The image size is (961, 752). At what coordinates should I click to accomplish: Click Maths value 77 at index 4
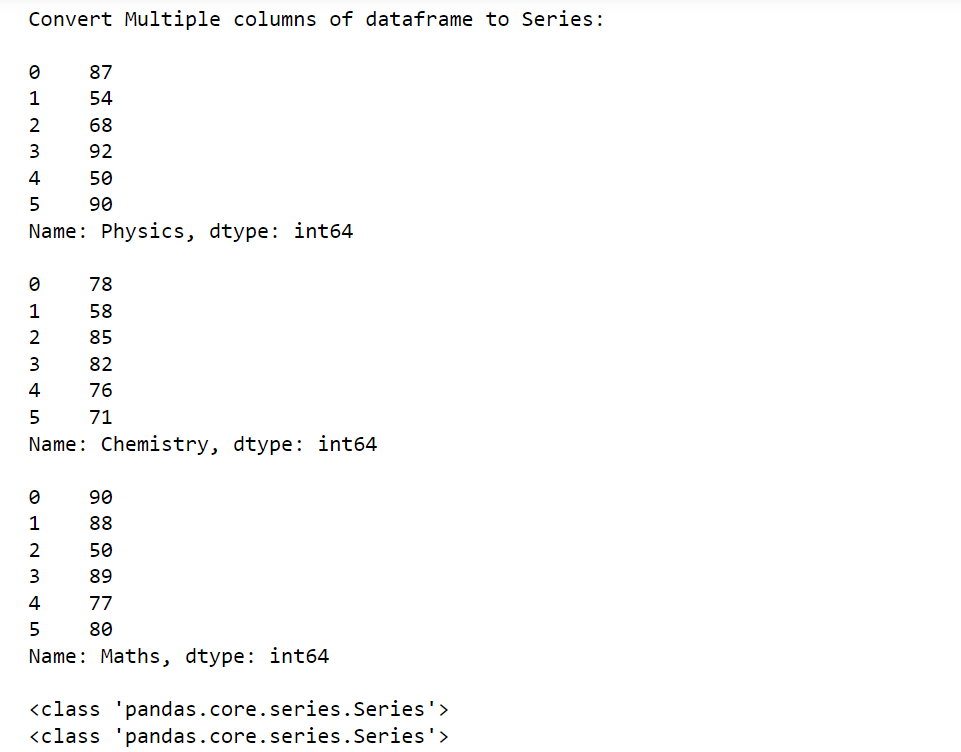pyautogui.click(x=101, y=604)
